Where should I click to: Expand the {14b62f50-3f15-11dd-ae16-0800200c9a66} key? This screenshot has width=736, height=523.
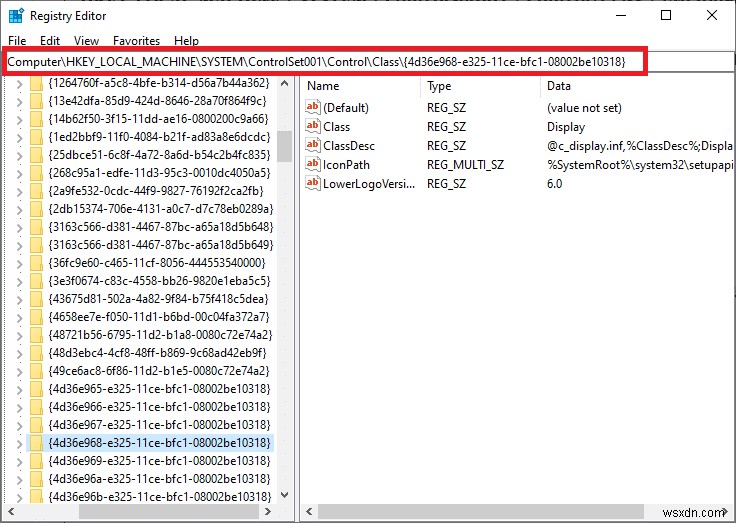(x=19, y=120)
